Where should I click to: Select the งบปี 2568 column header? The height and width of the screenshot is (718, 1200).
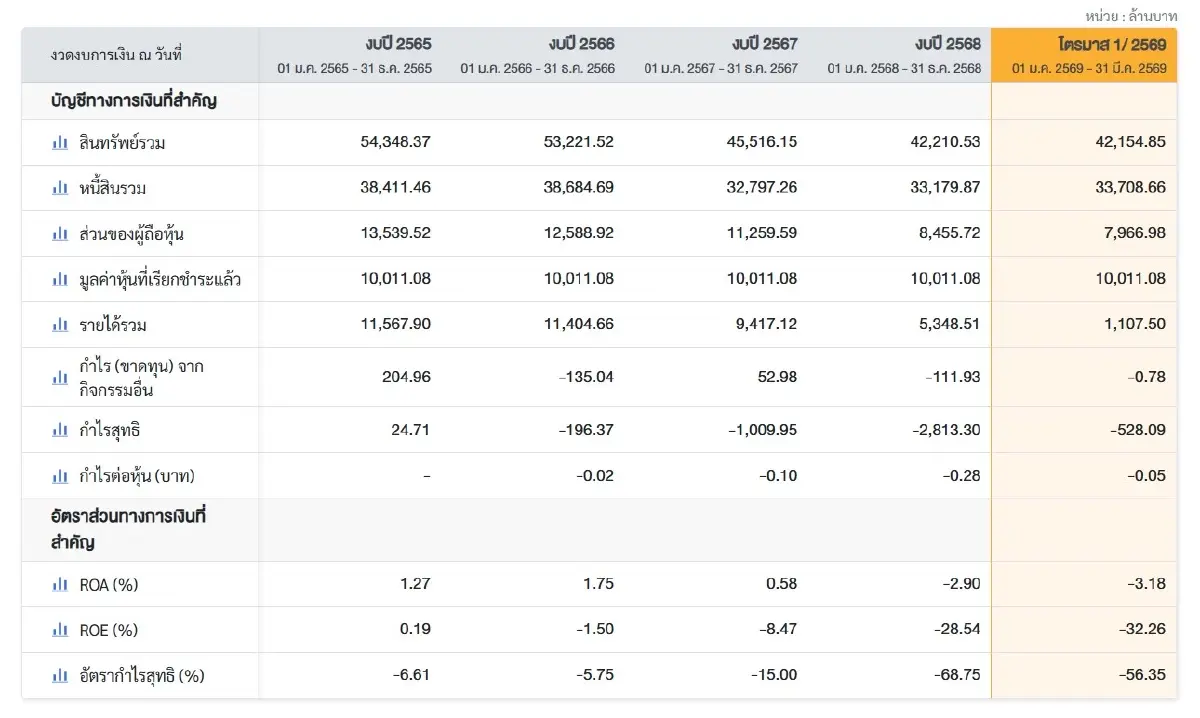(900, 55)
